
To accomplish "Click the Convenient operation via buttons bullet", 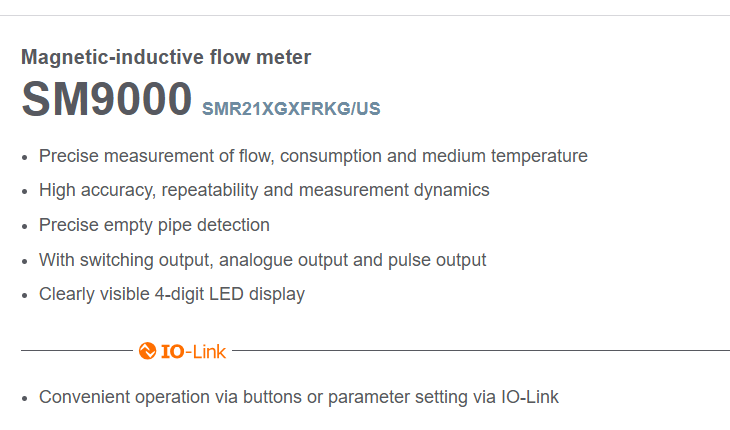I will (299, 397).
